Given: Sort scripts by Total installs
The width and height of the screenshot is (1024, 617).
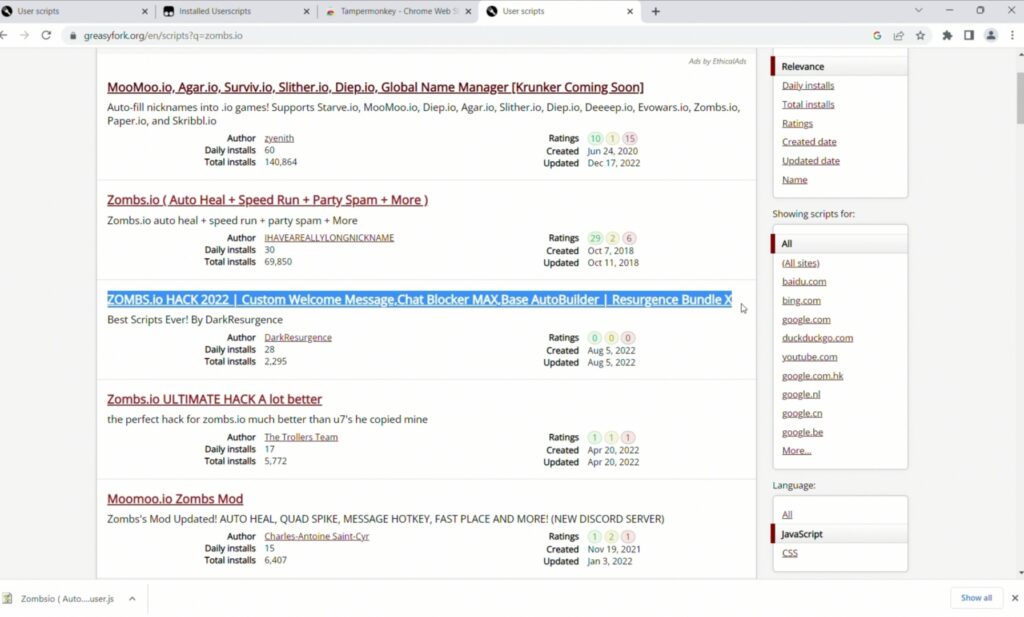Looking at the screenshot, I should (x=808, y=104).
